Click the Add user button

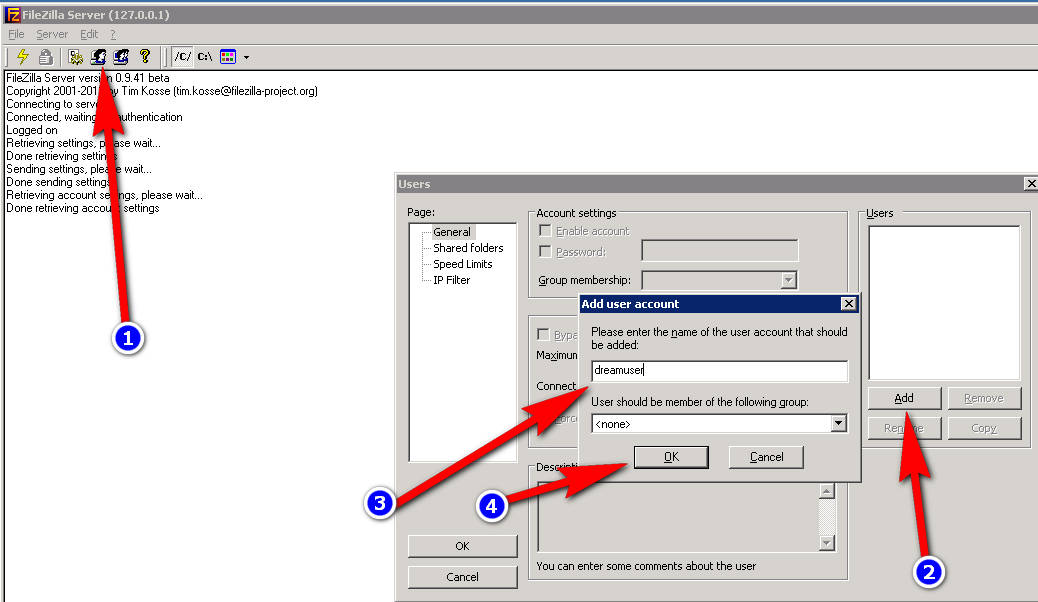tap(904, 398)
